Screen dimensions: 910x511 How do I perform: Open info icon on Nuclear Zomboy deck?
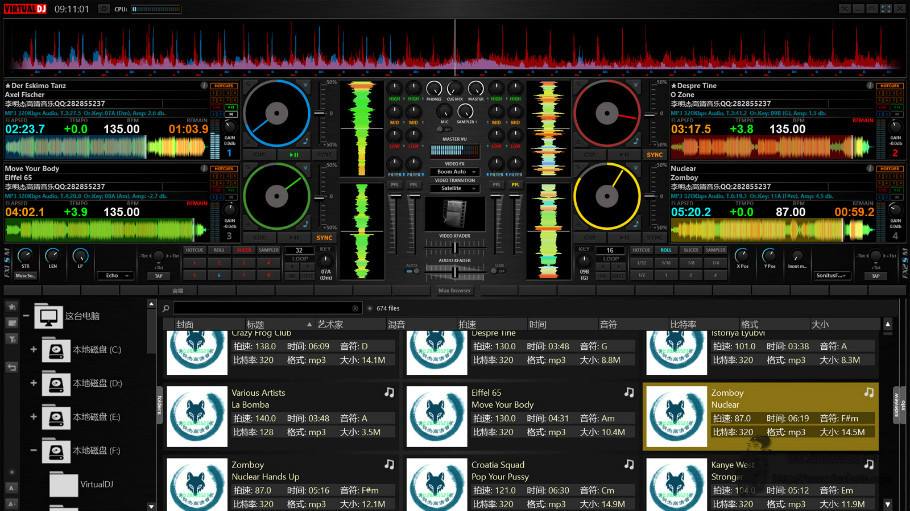pos(869,168)
